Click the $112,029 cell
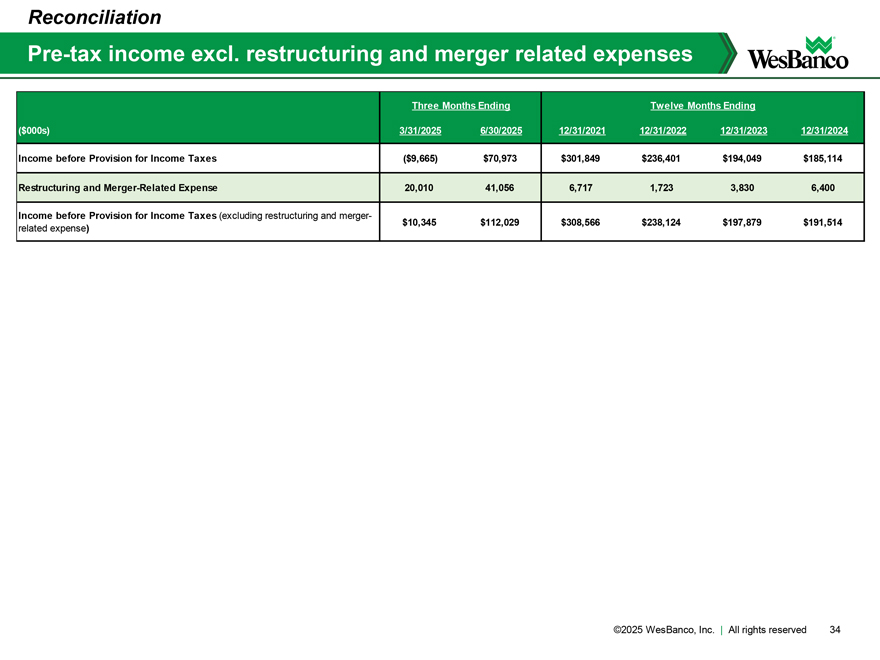This screenshot has width=880, height=660. tap(499, 222)
